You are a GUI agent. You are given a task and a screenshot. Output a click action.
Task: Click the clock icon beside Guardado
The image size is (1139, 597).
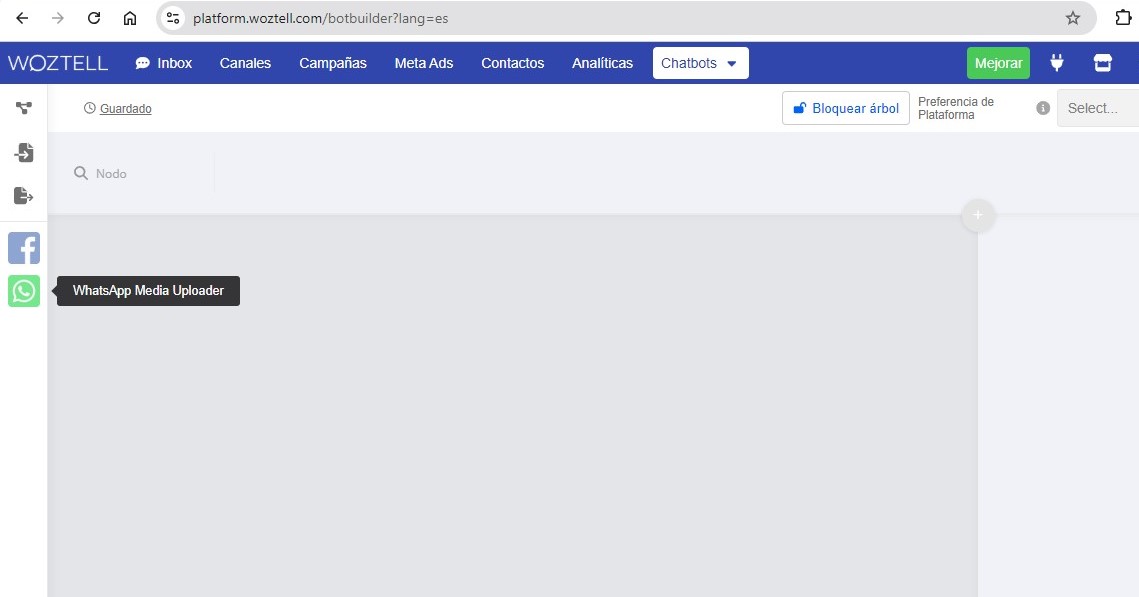coord(89,108)
